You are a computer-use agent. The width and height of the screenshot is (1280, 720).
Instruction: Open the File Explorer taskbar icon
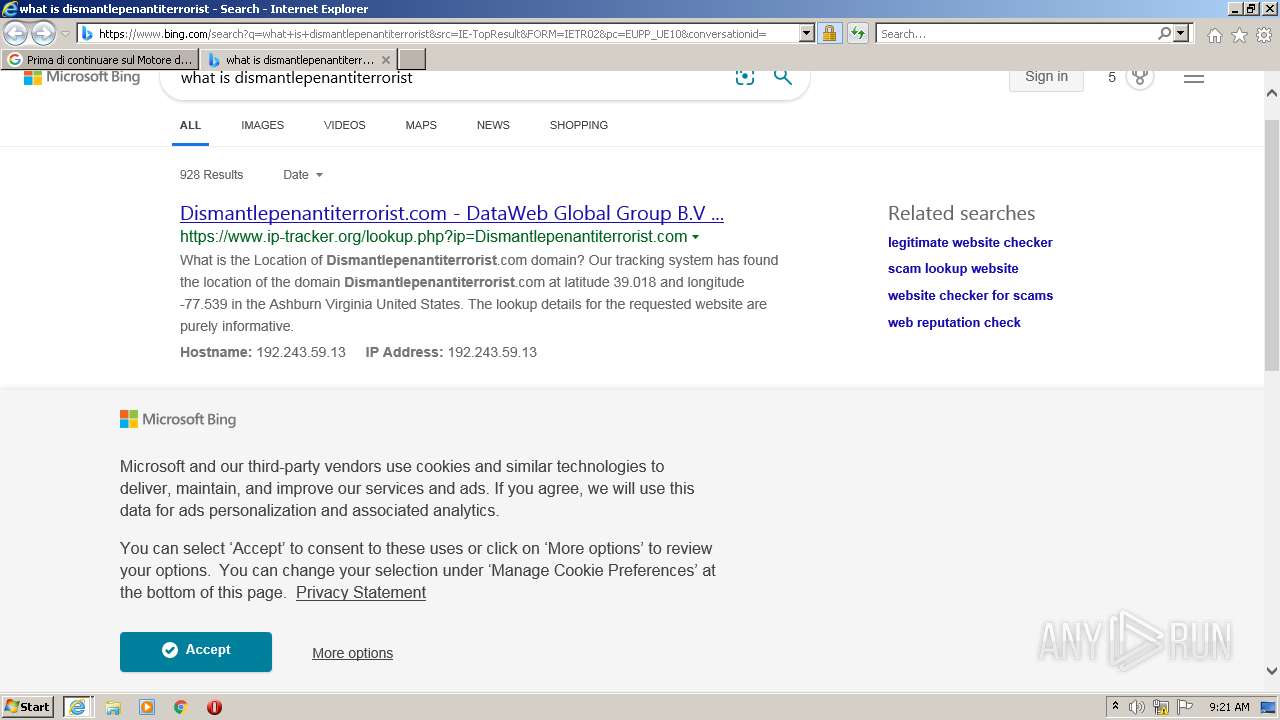coord(113,707)
